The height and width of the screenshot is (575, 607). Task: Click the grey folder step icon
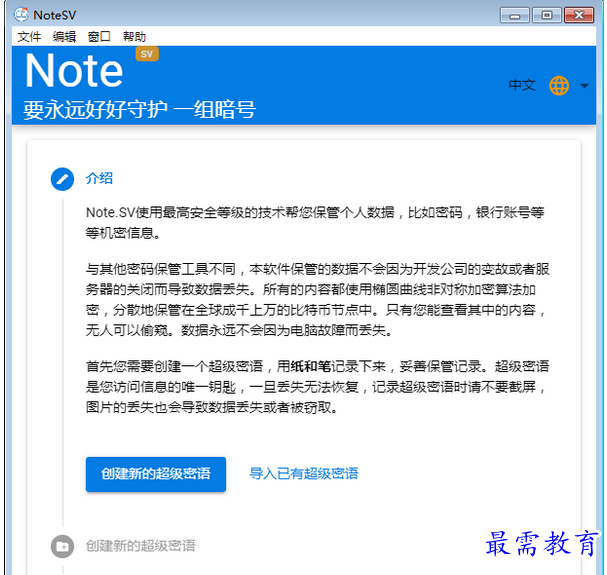click(62, 546)
